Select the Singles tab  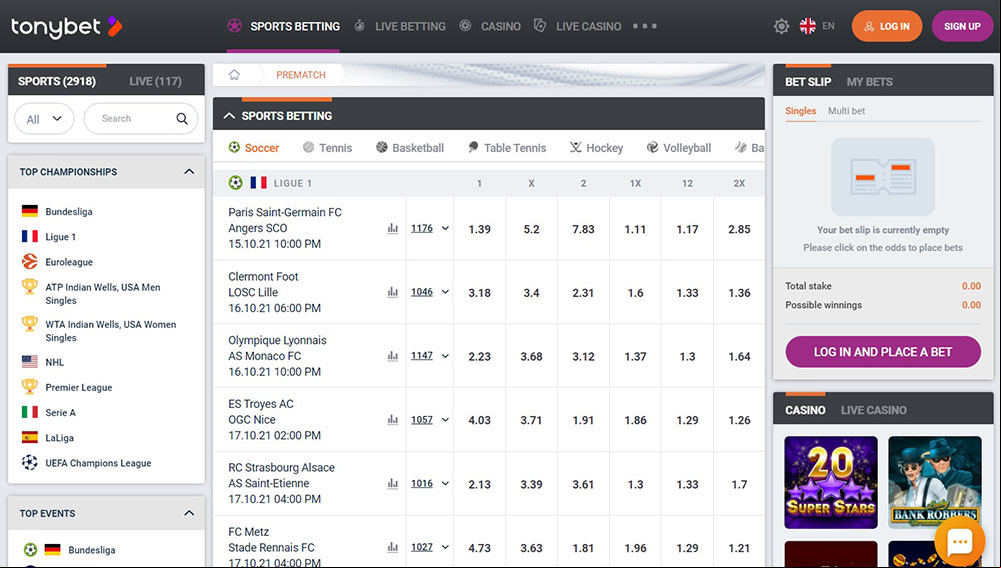coord(801,111)
